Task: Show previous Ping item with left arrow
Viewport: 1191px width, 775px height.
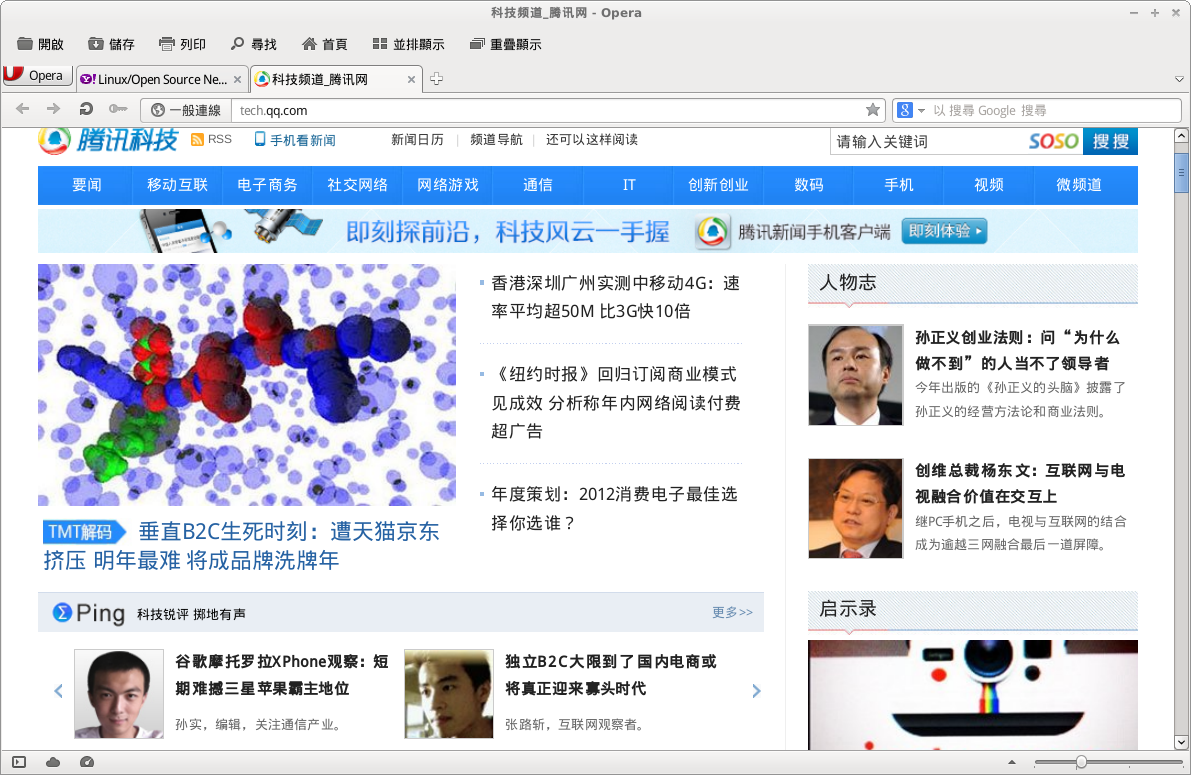Action: [x=58, y=691]
